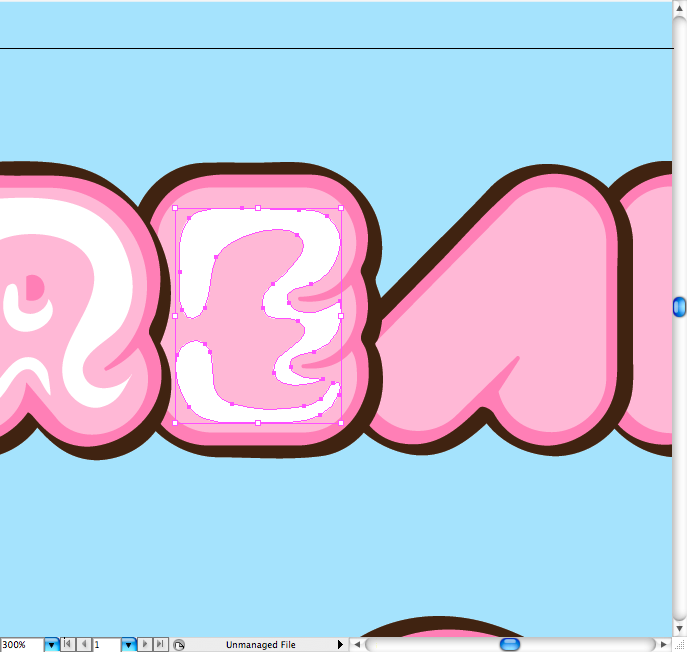
Task: Click the bottom-right bounding box handle
Action: coord(341,423)
